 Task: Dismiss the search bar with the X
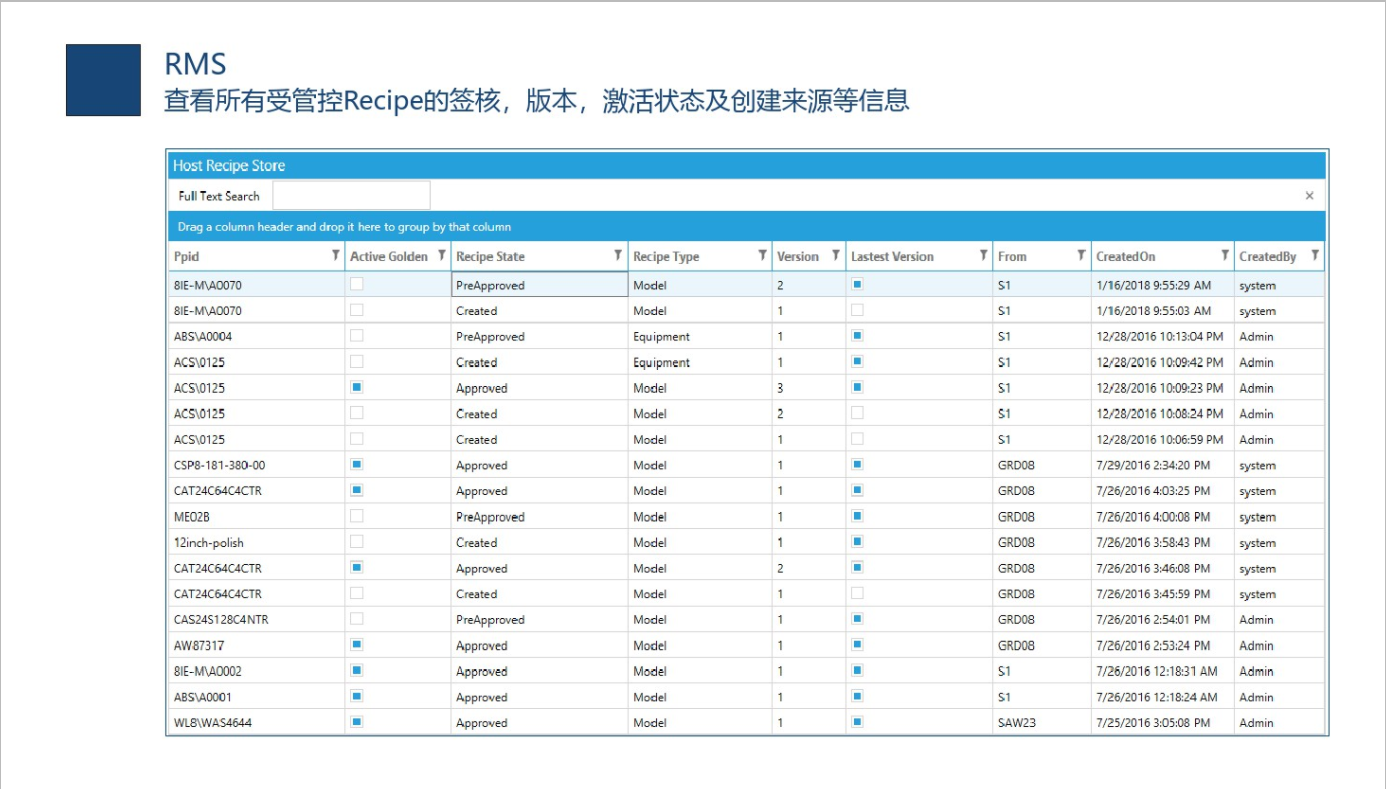pyautogui.click(x=1309, y=195)
